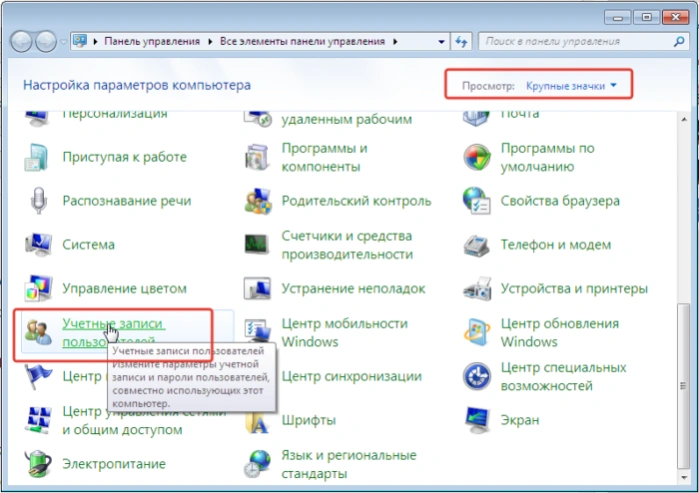Click the Телефон и модем icon
Image resolution: width=699 pixels, height=493 pixels.
coord(477,245)
